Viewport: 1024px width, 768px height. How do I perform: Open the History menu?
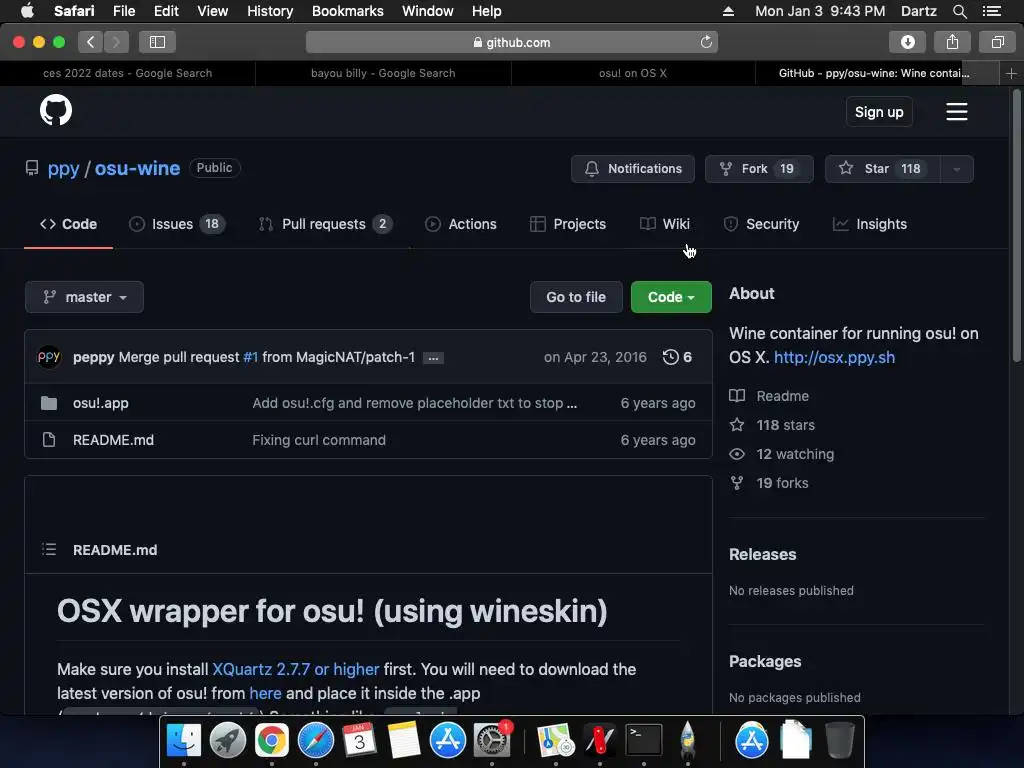pyautogui.click(x=270, y=11)
